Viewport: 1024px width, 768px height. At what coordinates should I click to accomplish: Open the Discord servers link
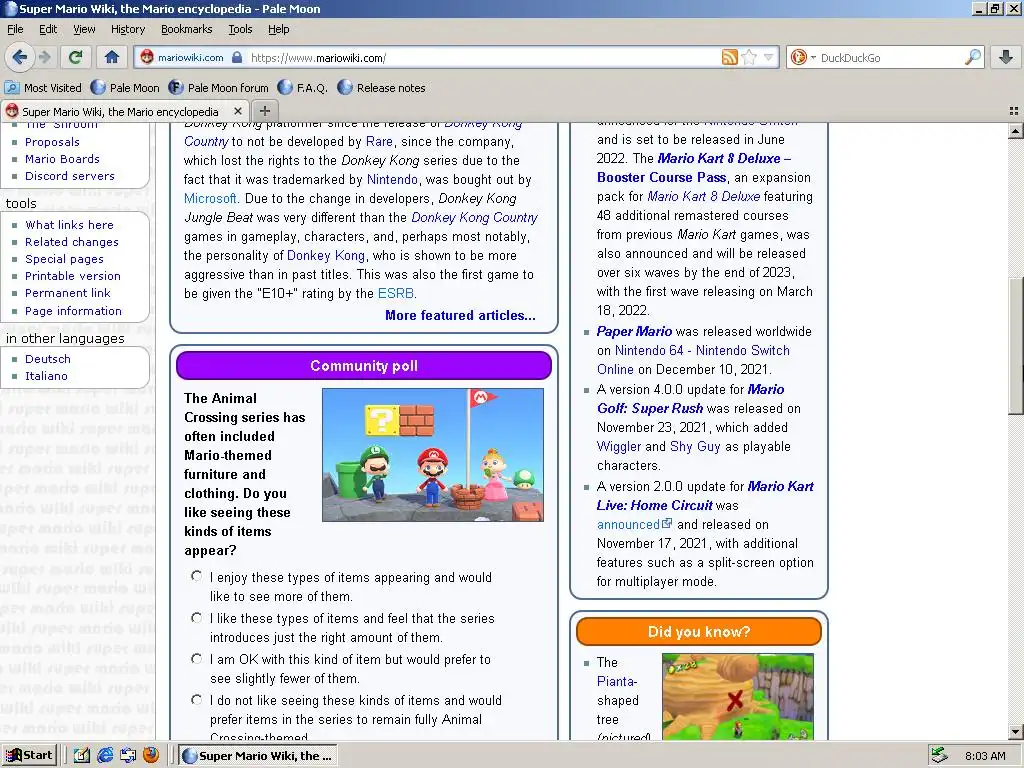click(x=69, y=176)
